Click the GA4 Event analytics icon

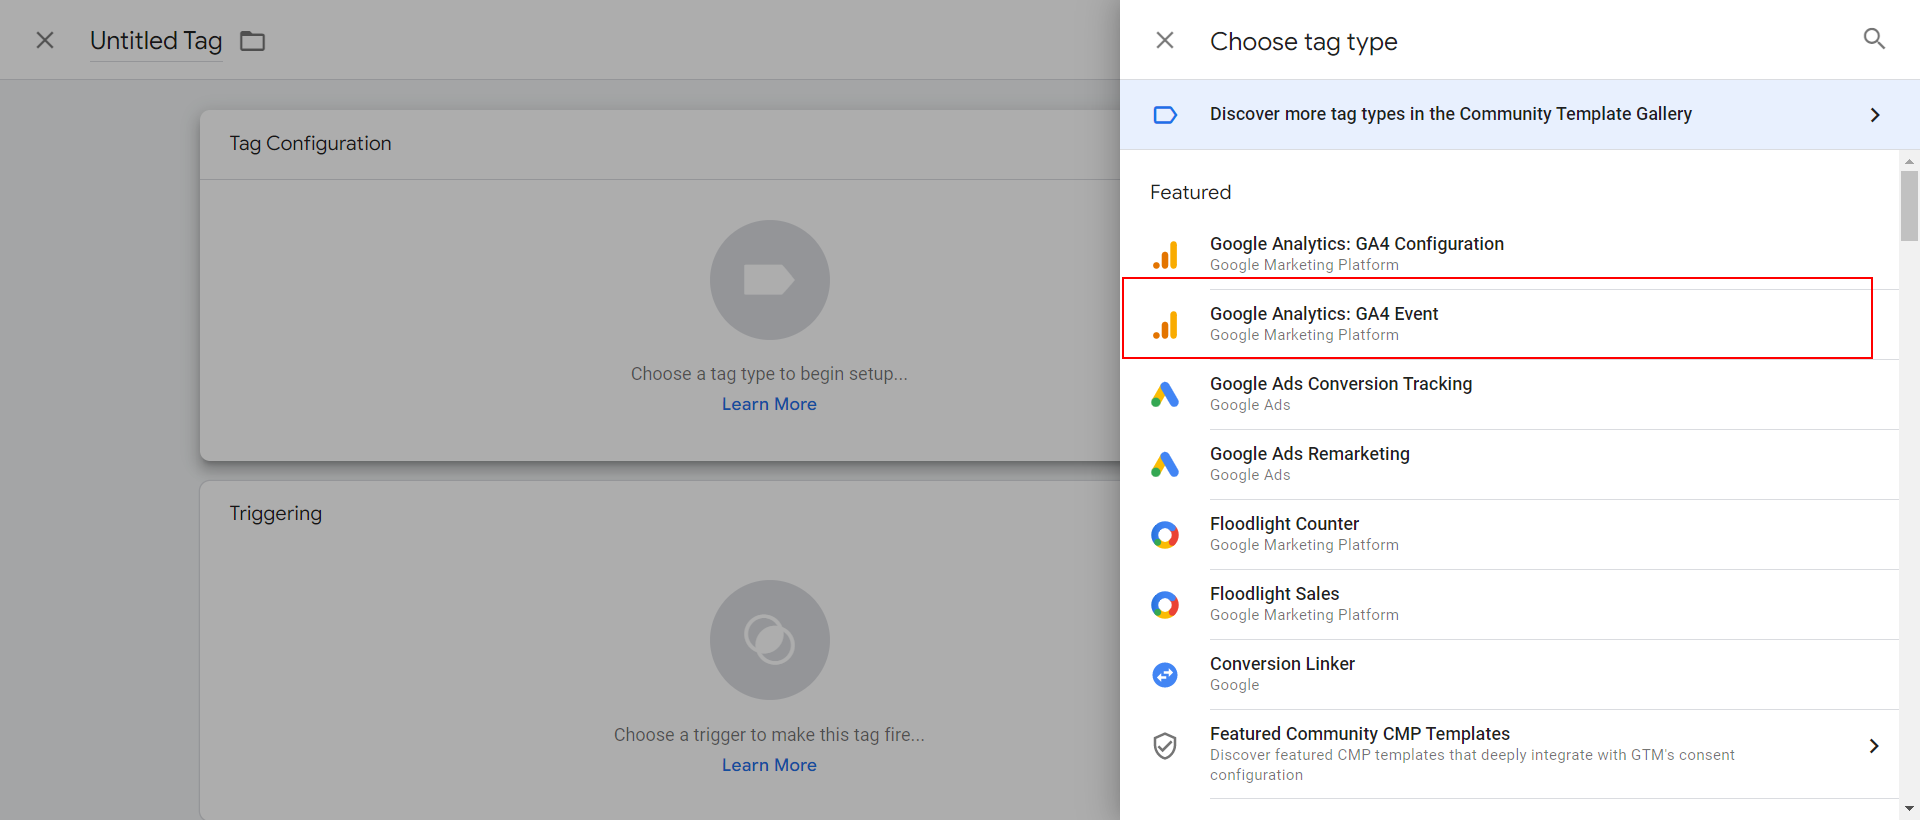pyautogui.click(x=1165, y=325)
